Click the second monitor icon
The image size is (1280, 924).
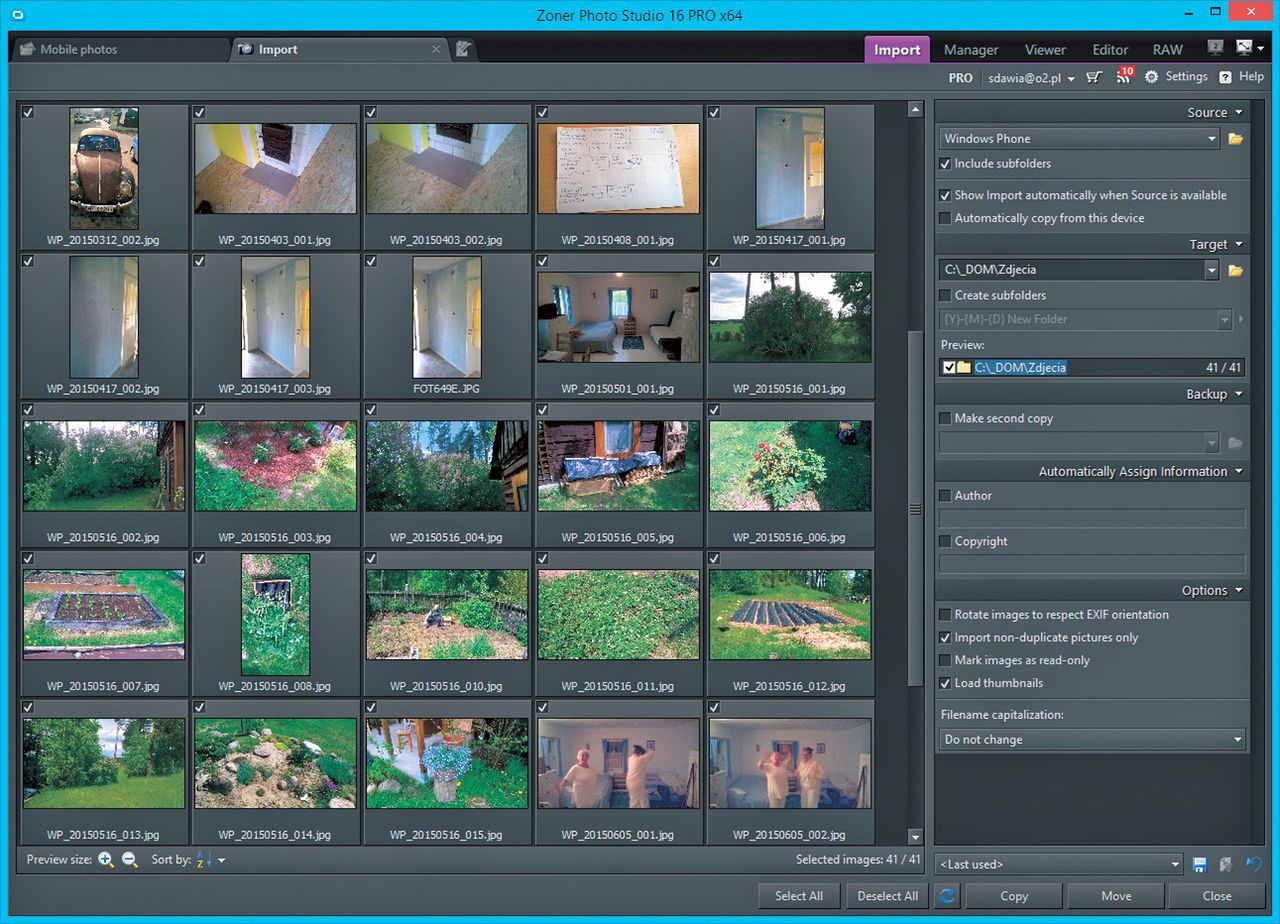(1215, 48)
